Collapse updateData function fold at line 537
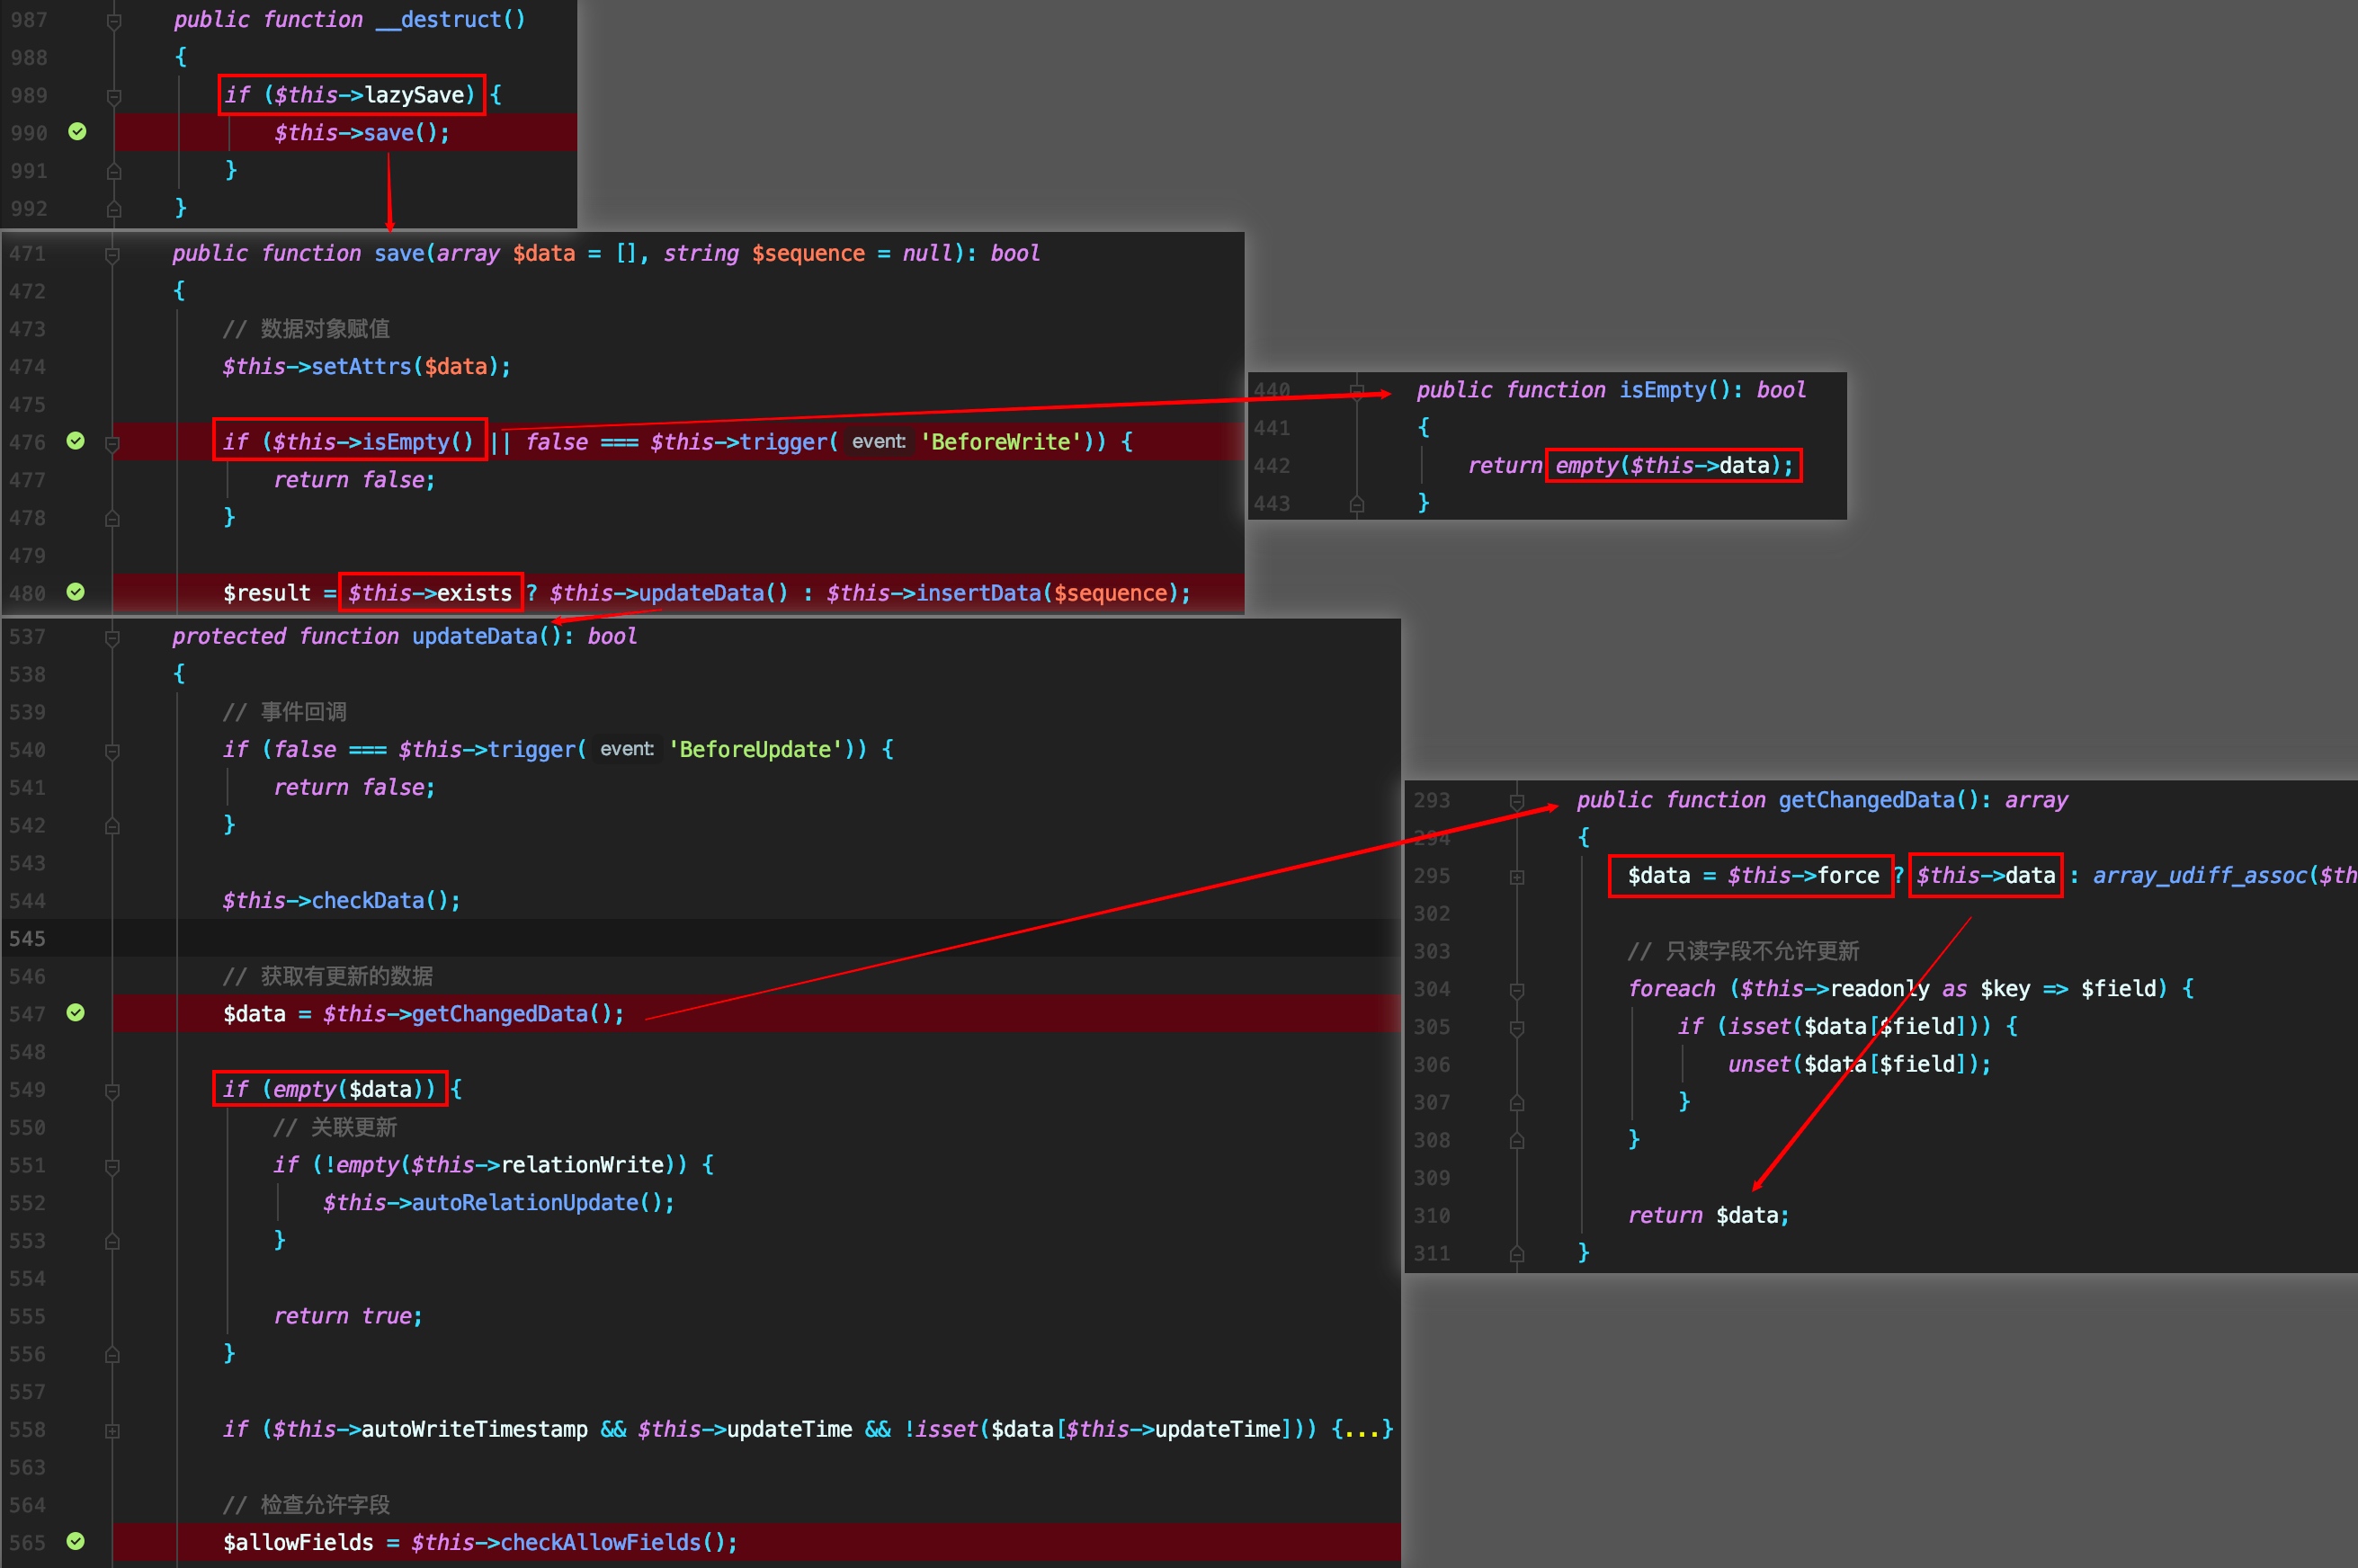This screenshot has height=1568, width=2358. click(113, 637)
